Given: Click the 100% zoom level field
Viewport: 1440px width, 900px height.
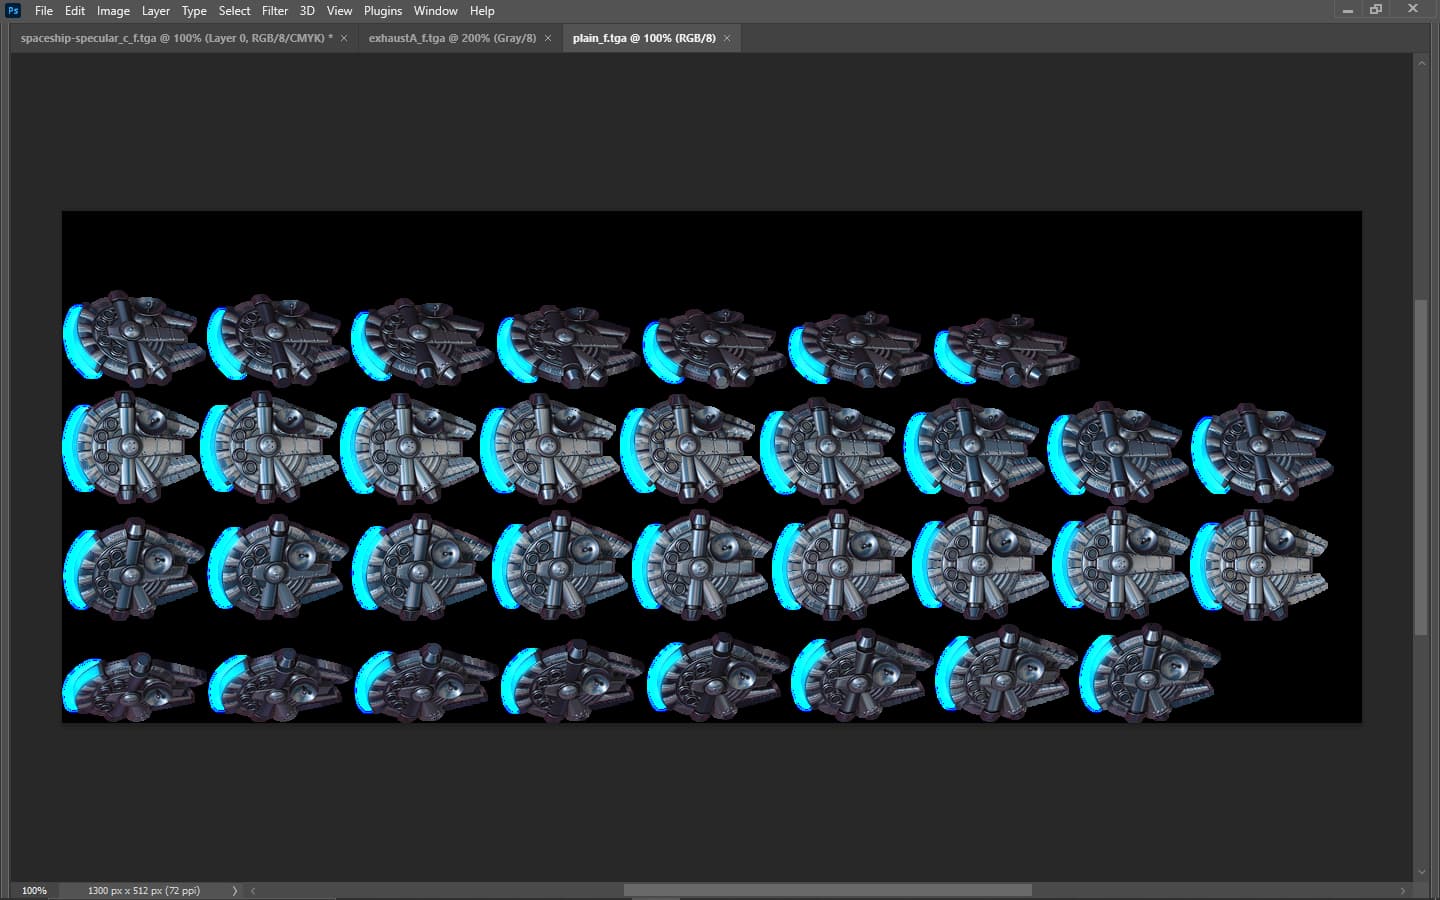Looking at the screenshot, I should [x=35, y=890].
